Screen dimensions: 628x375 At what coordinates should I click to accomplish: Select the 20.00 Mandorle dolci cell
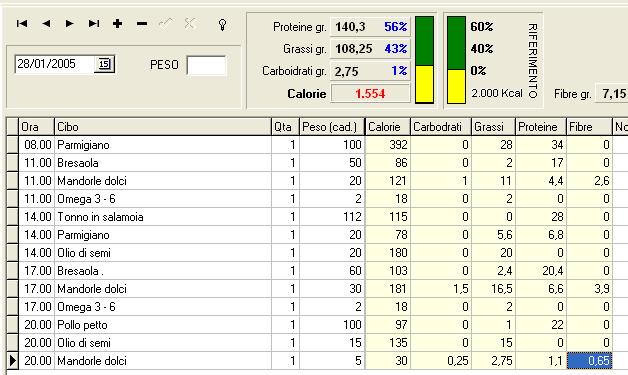[x=163, y=361]
